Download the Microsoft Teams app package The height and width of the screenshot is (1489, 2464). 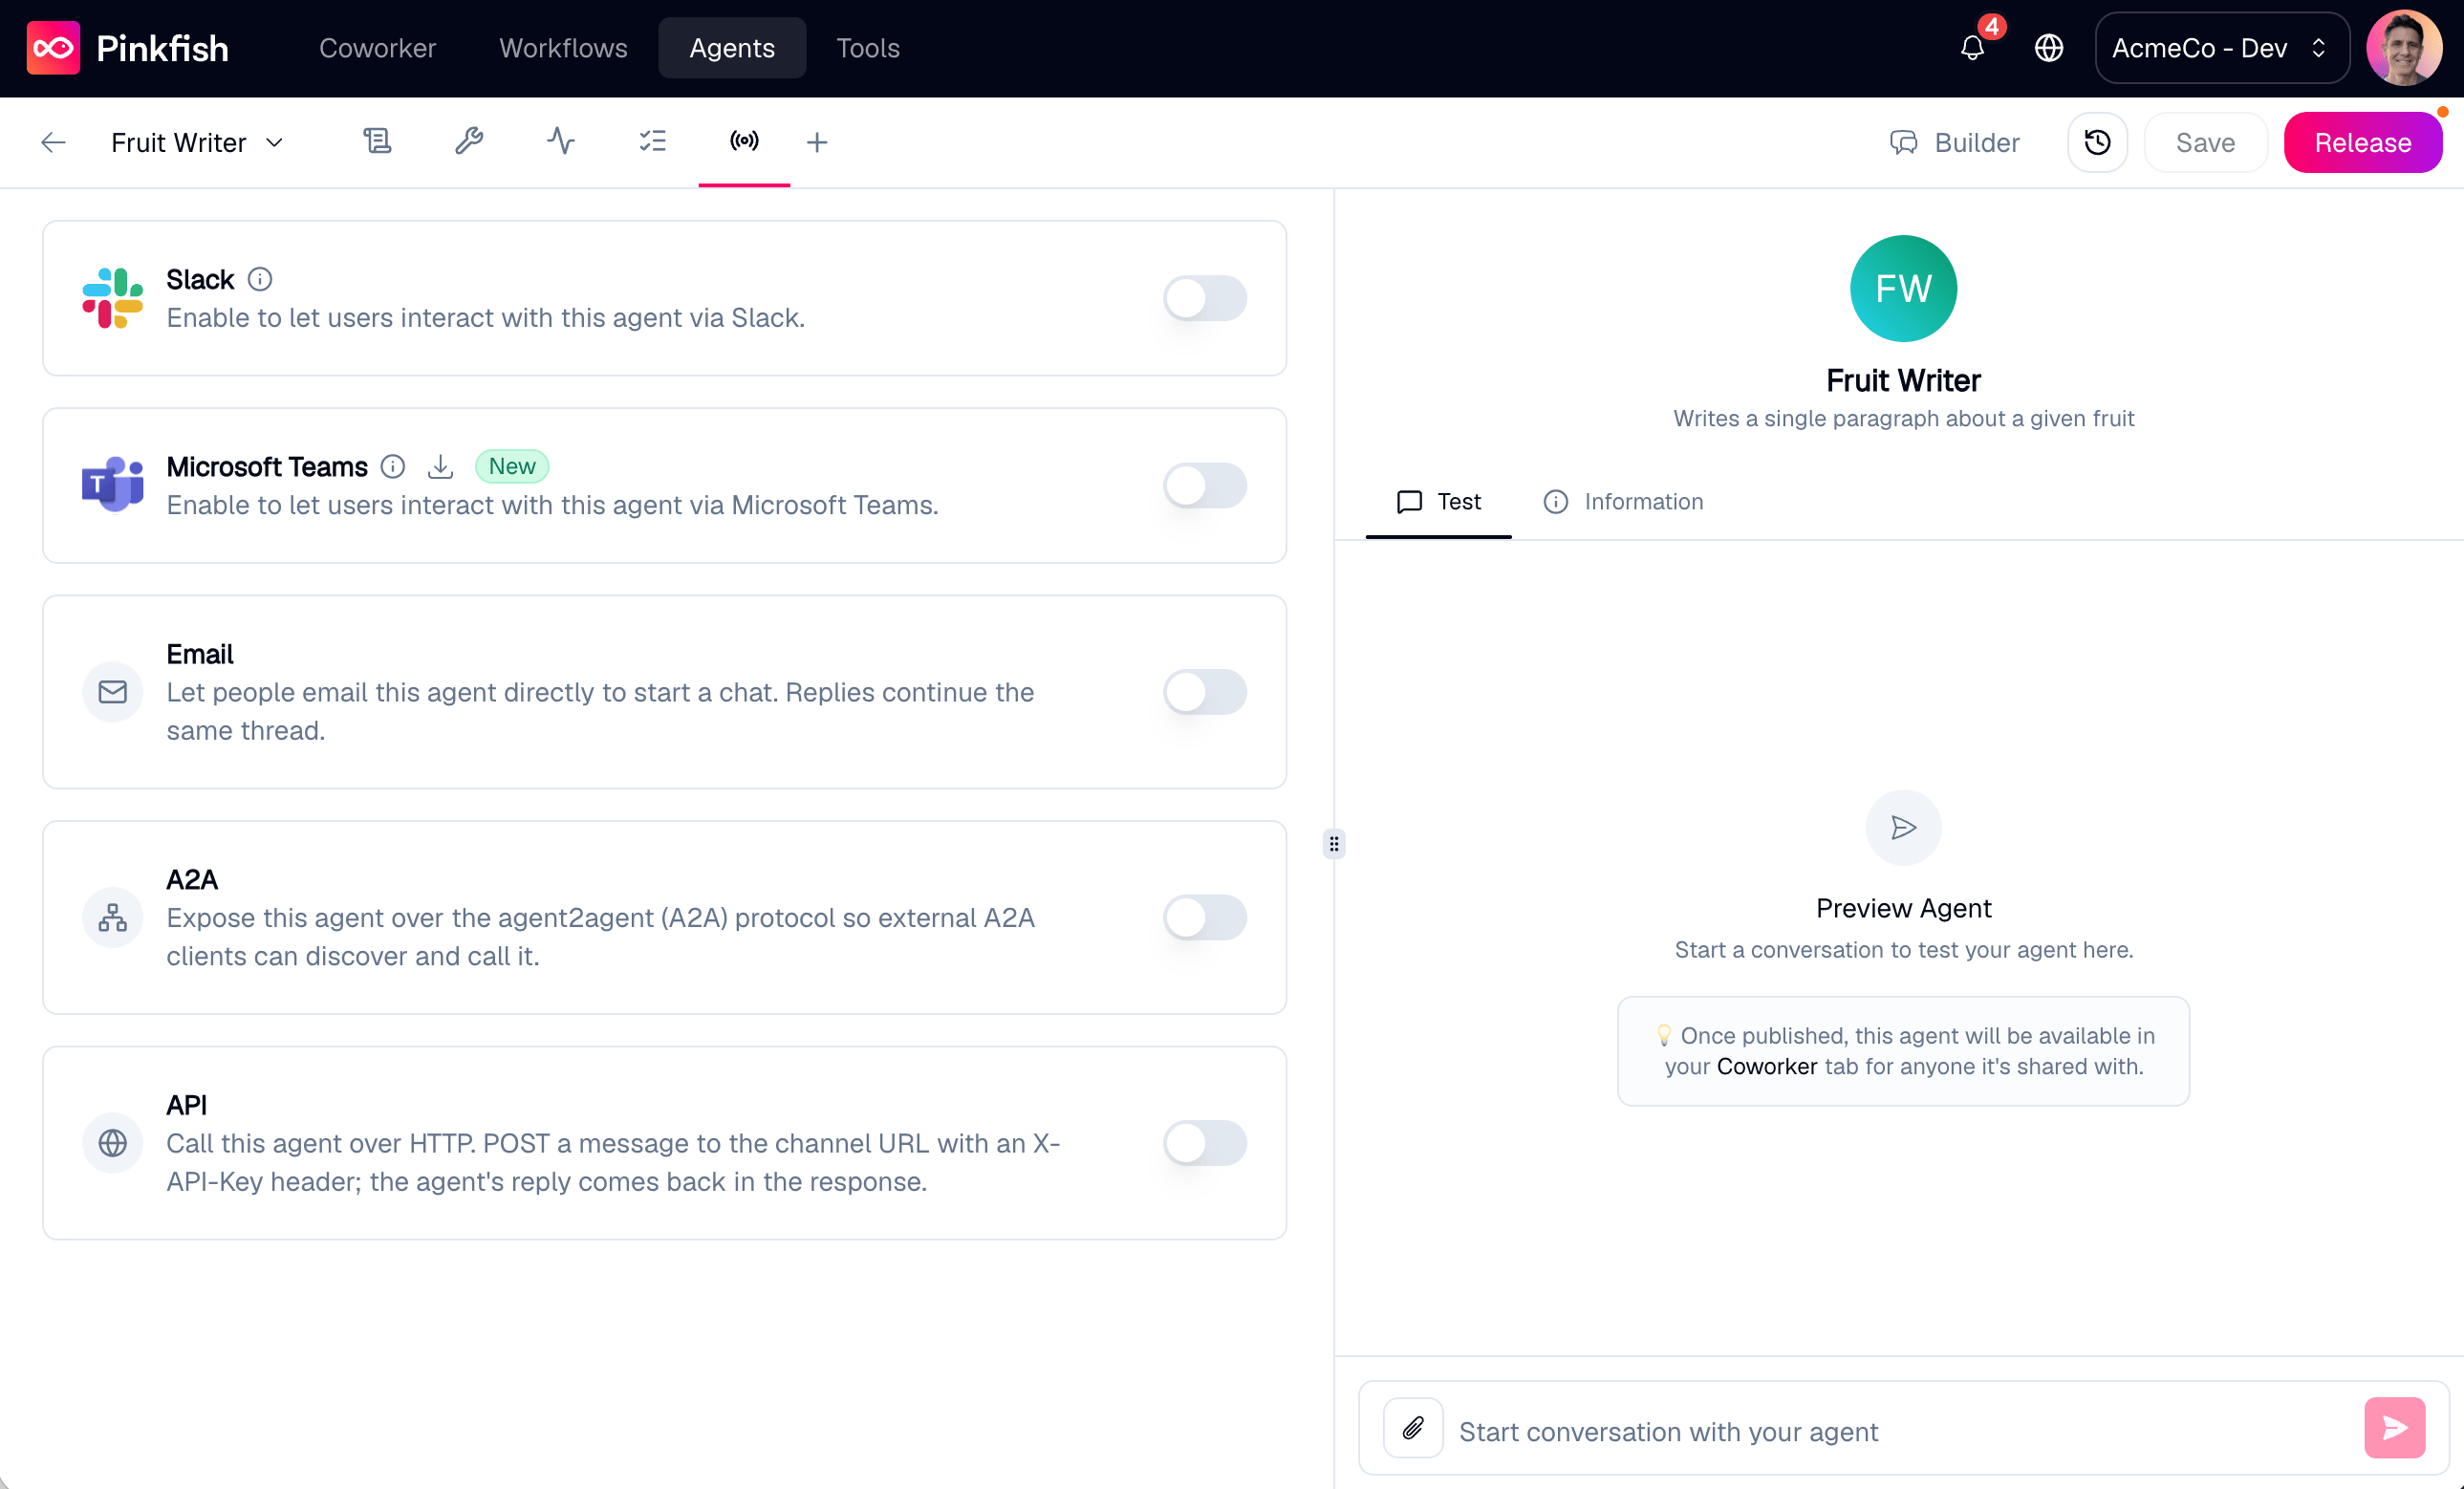440,466
